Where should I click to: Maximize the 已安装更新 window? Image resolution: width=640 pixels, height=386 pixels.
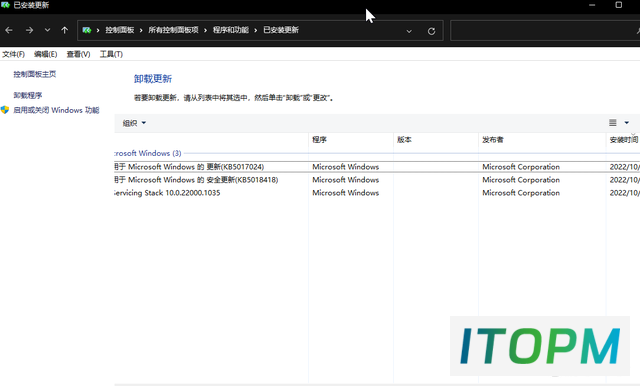click(619, 5)
